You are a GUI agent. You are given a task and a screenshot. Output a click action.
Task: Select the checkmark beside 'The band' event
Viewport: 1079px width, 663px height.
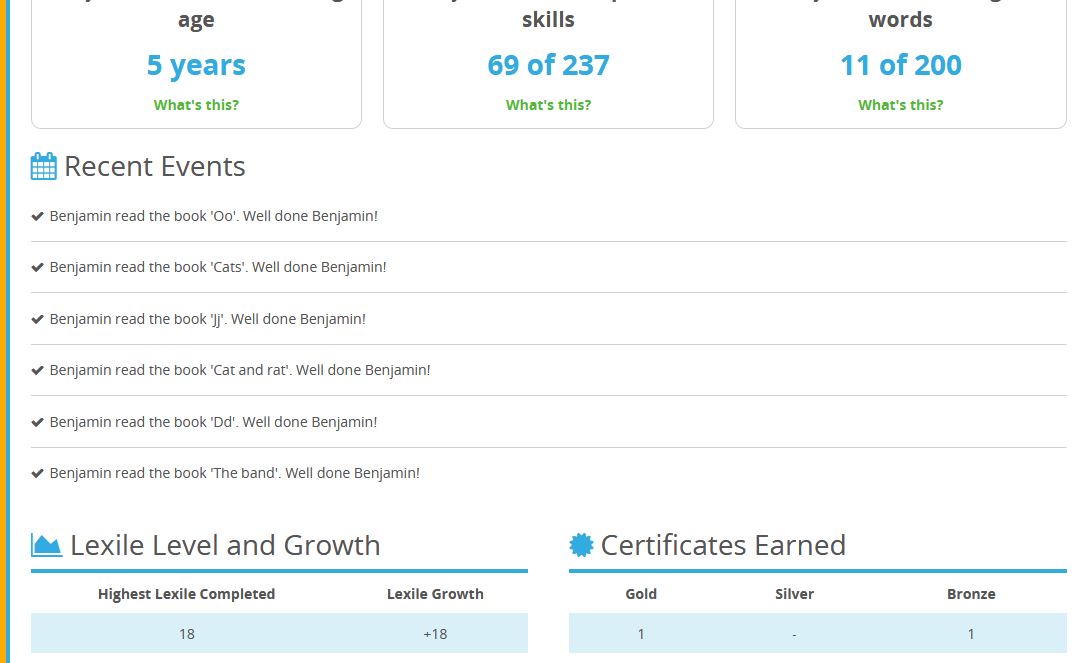point(38,473)
